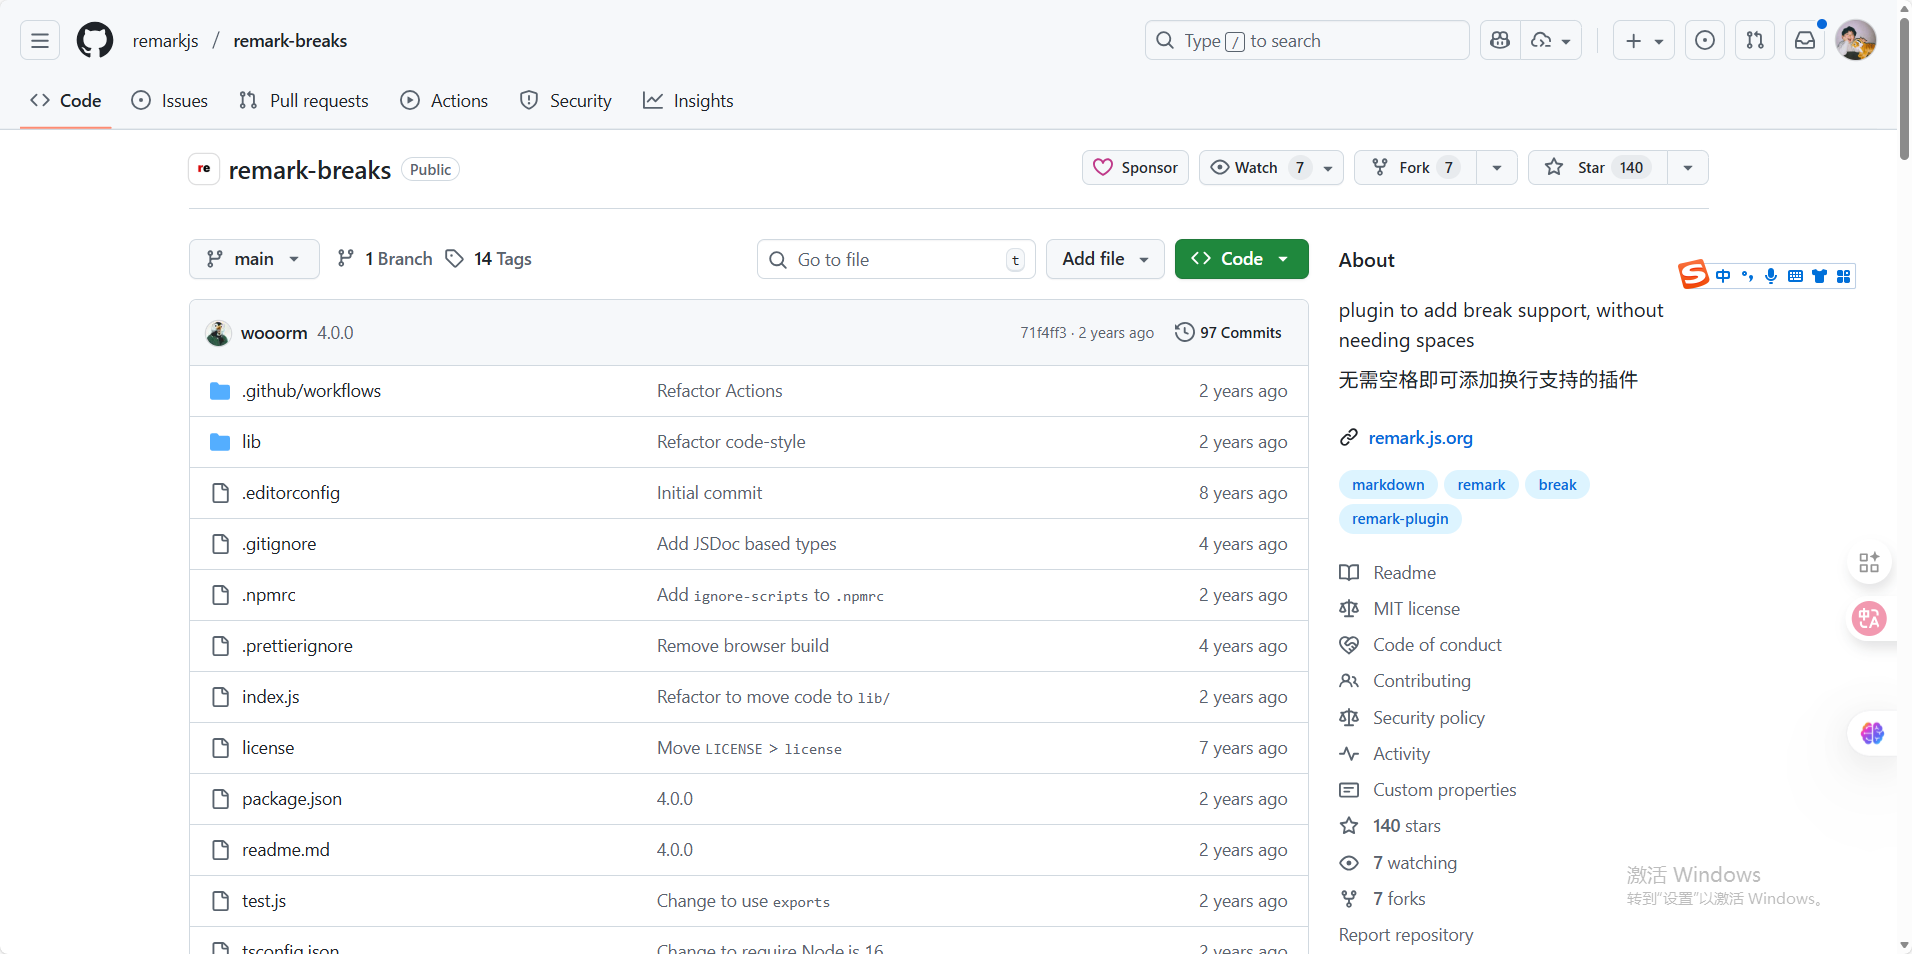The image size is (1912, 954).
Task: Open commit hash 71f4ff3
Action: click(1043, 333)
